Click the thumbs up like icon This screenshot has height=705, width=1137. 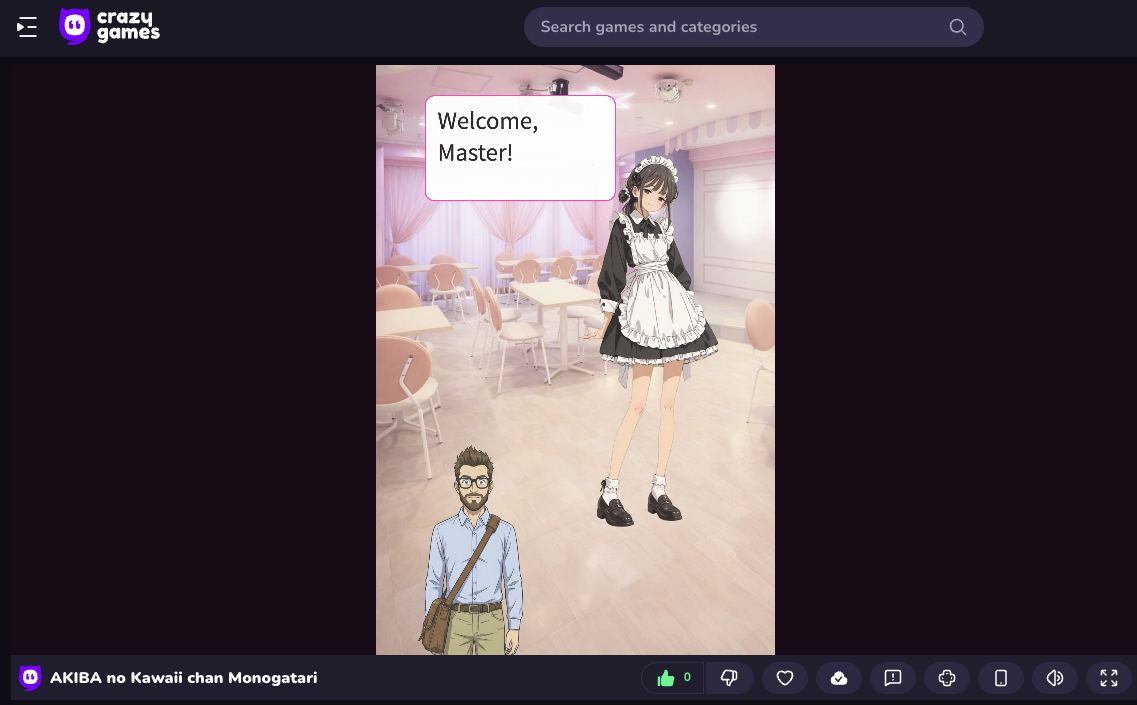[664, 677]
